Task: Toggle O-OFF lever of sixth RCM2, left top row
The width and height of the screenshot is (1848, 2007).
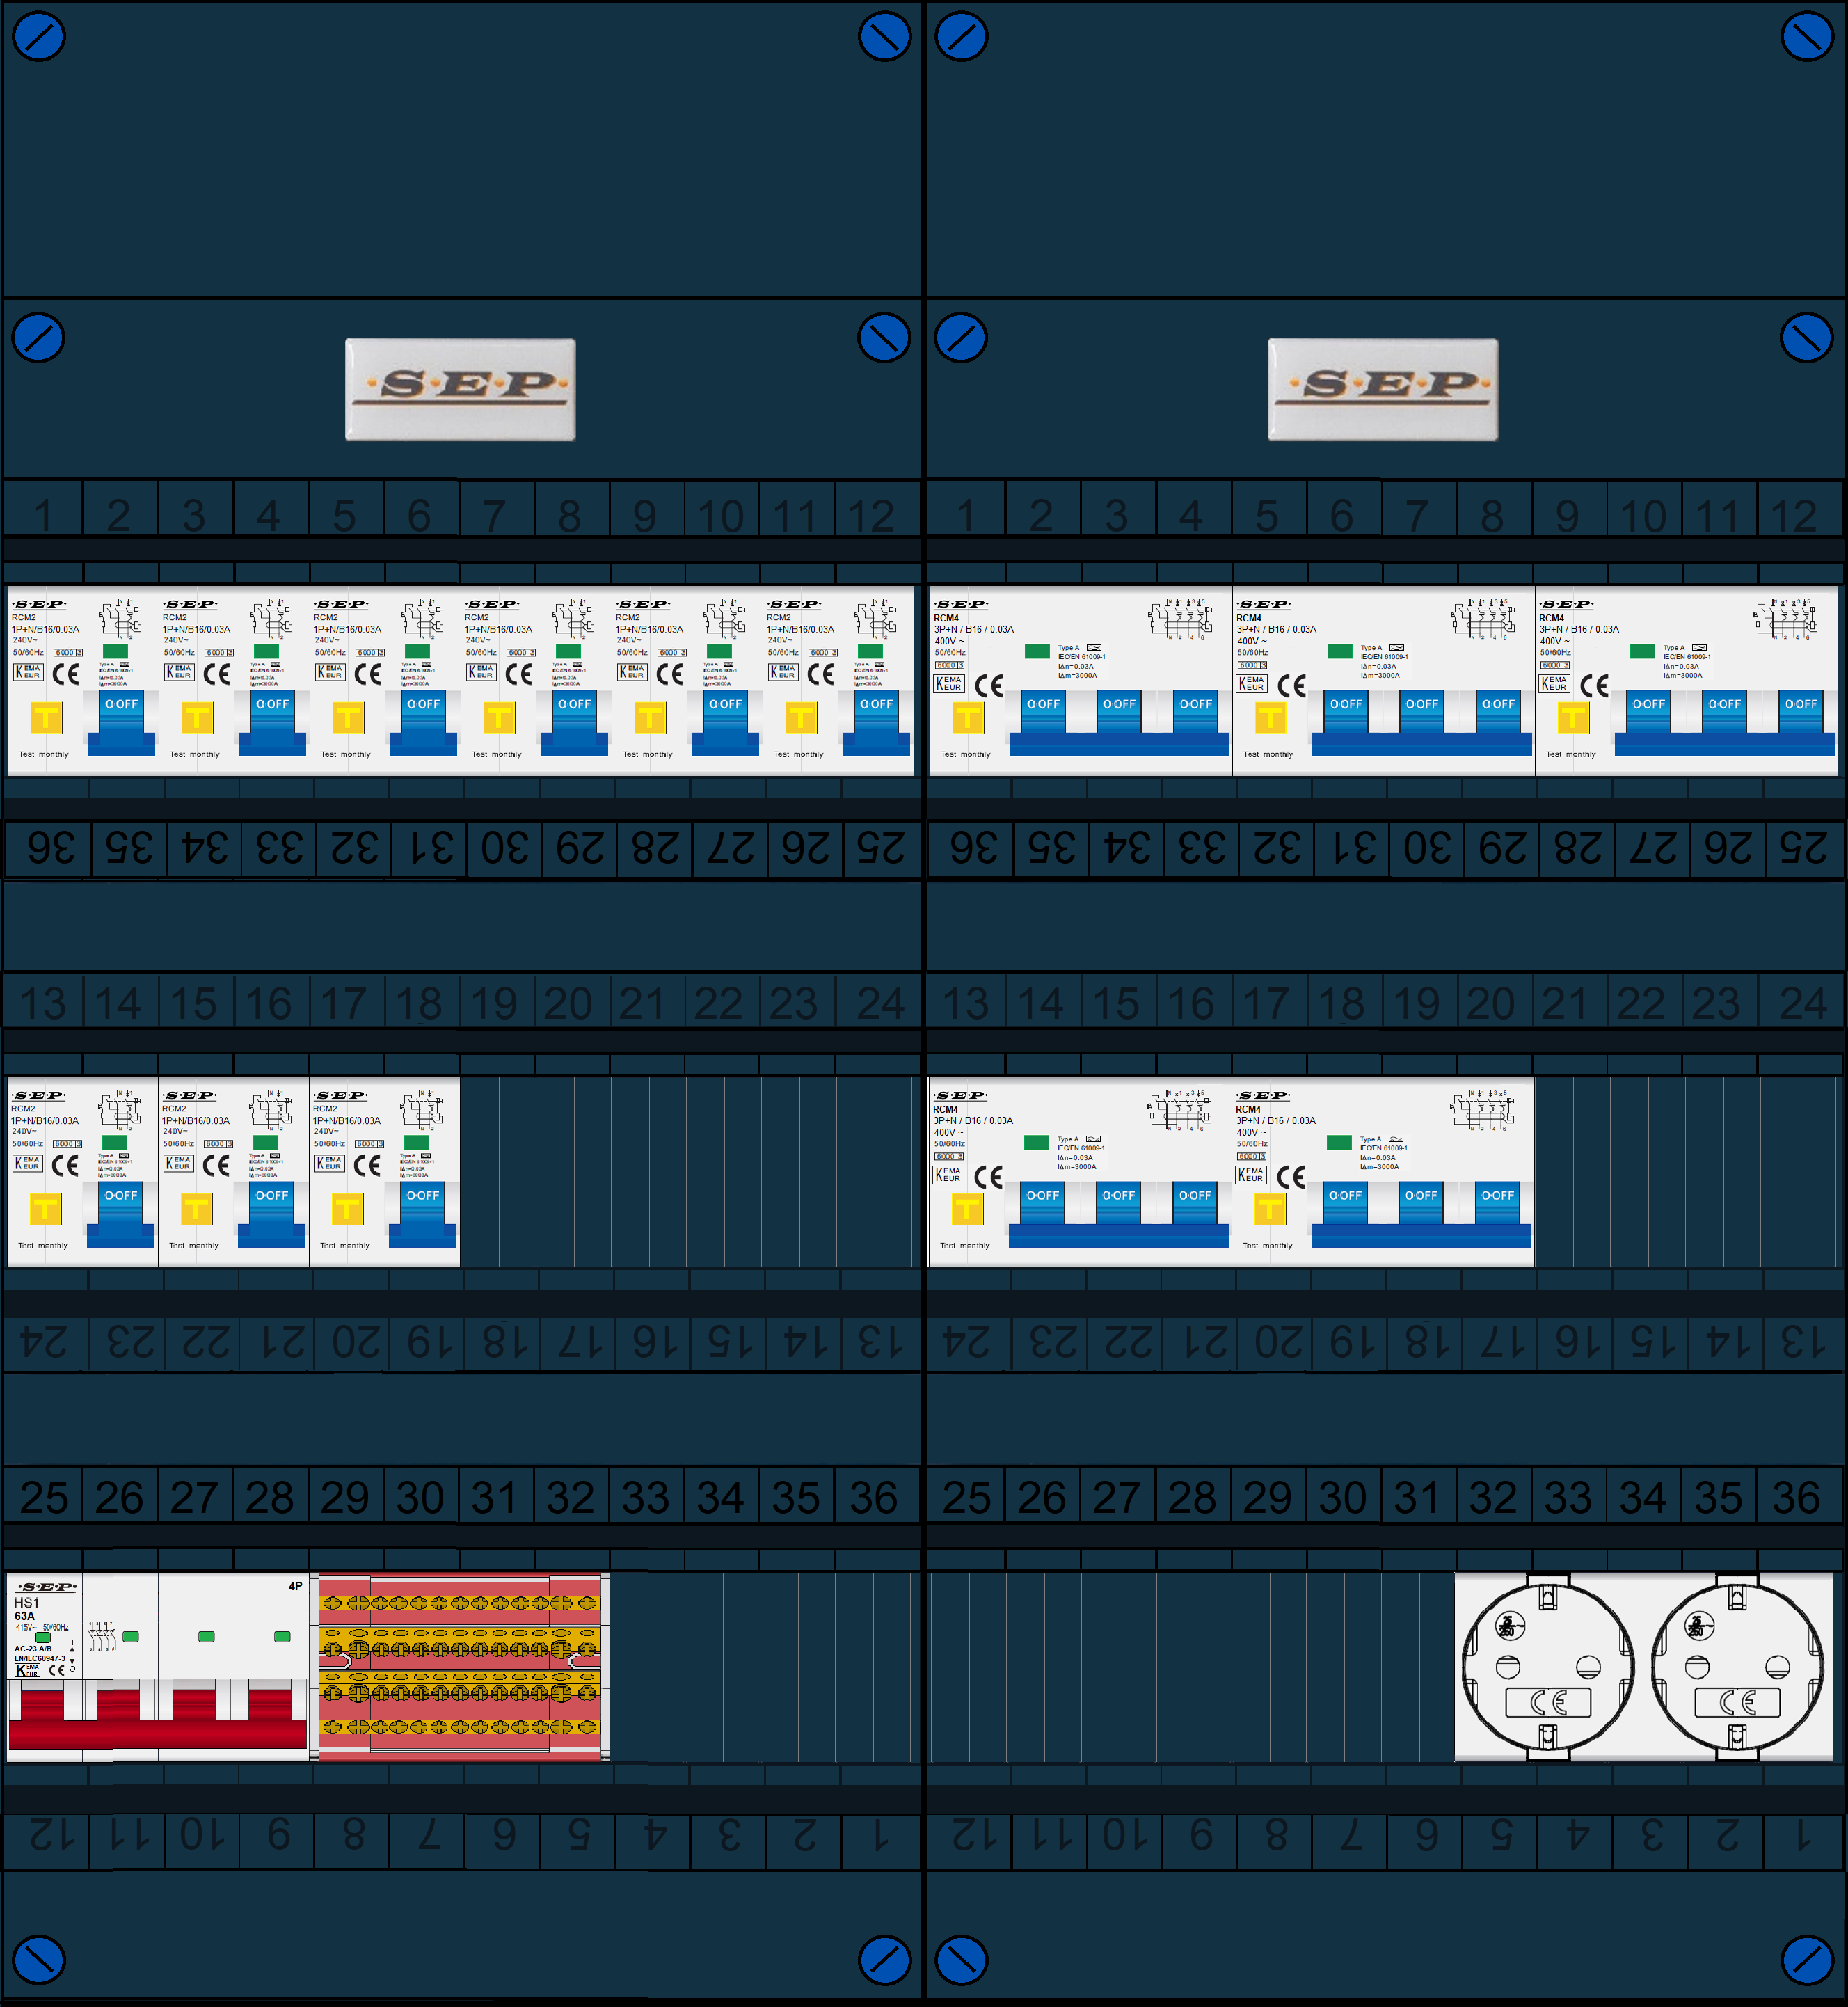Action: click(876, 722)
